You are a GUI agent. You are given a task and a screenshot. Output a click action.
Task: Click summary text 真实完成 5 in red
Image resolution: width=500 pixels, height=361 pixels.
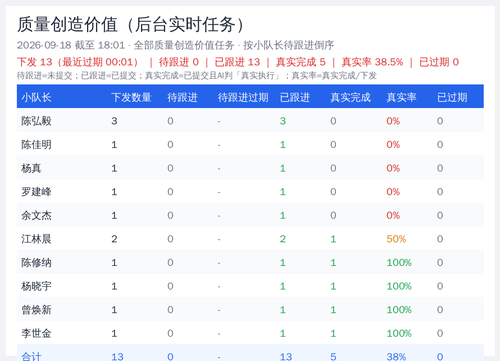[301, 62]
